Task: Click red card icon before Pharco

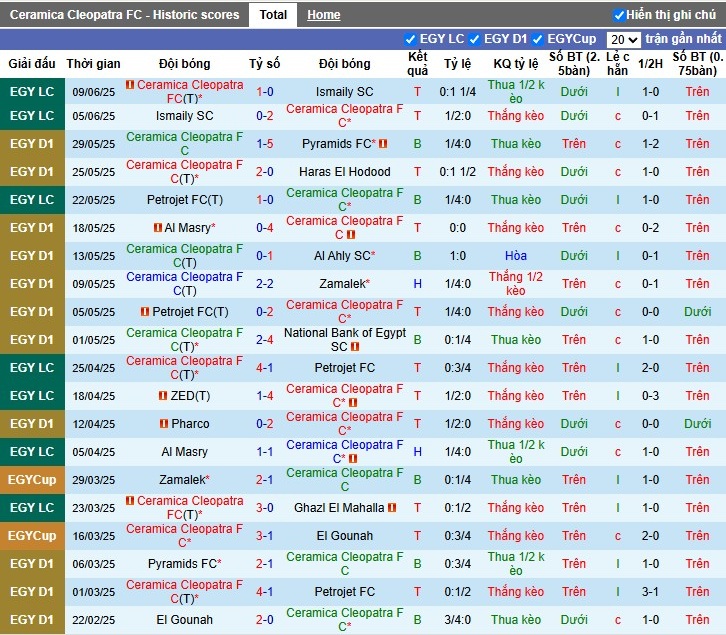Action: [164, 424]
